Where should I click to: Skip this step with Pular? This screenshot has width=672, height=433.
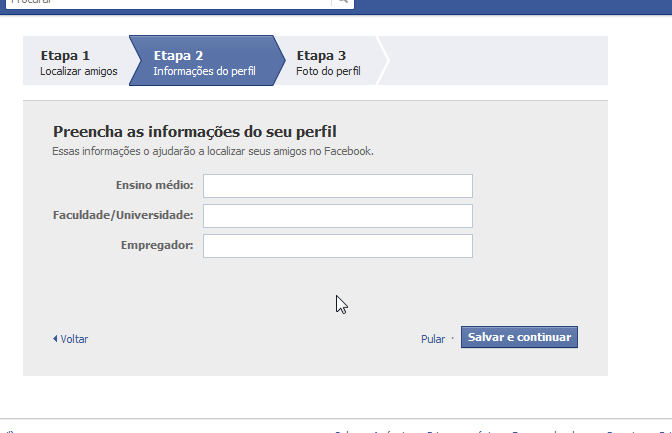click(432, 339)
